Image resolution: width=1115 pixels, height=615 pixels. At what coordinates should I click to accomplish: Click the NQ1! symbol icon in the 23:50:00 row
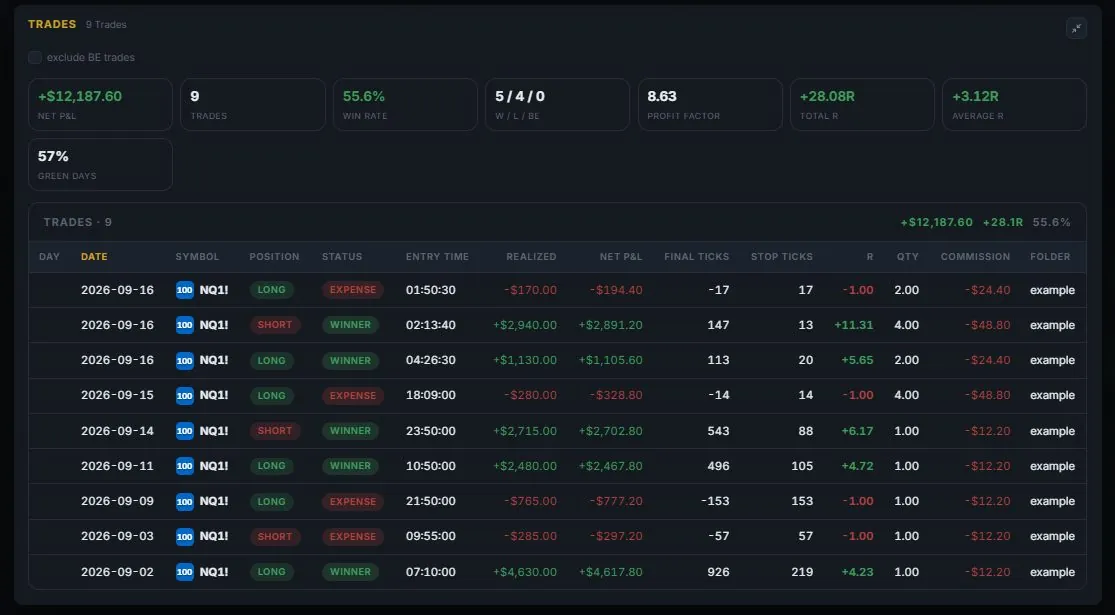[185, 431]
